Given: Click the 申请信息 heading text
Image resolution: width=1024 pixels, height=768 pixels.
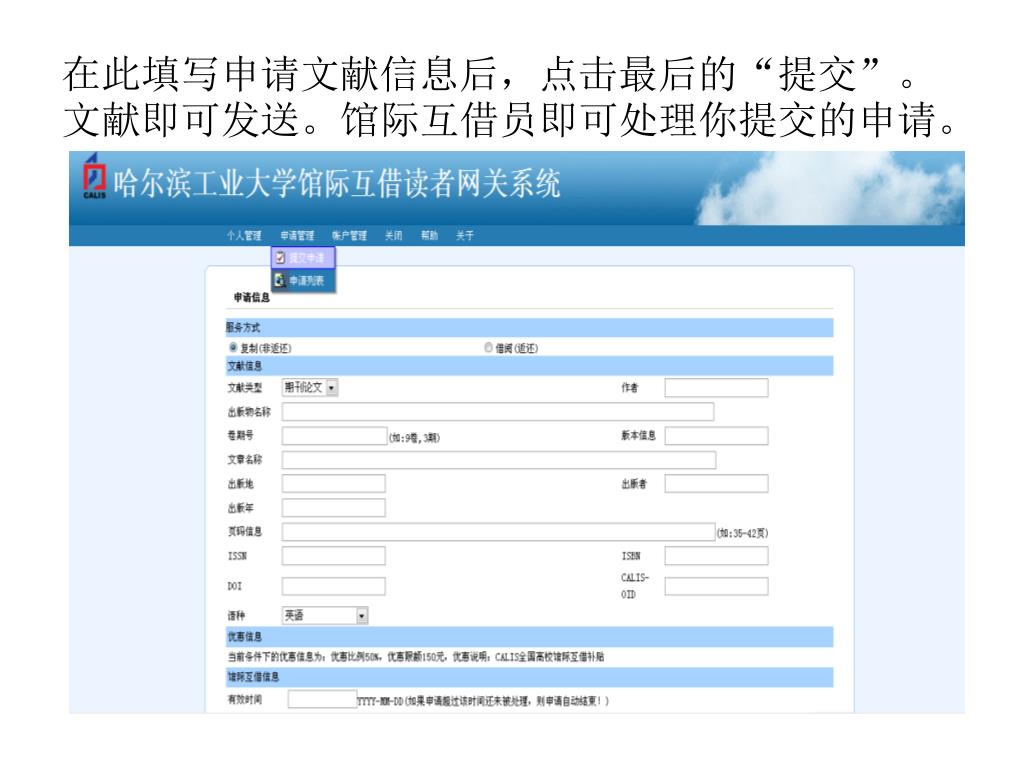Looking at the screenshot, I should coord(252,298).
